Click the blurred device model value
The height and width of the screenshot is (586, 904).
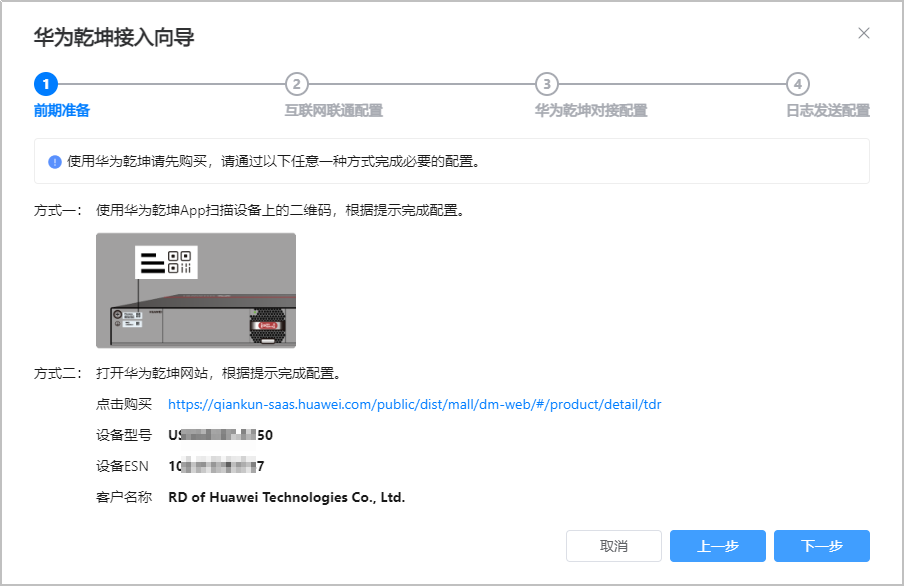pyautogui.click(x=220, y=435)
